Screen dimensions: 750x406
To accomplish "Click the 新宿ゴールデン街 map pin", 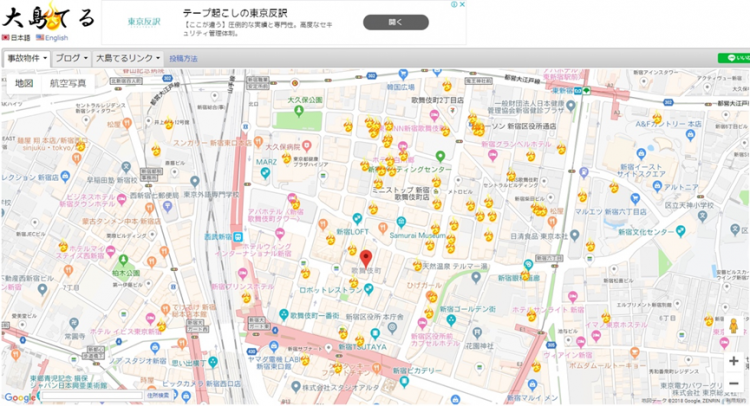I will 451,320.
